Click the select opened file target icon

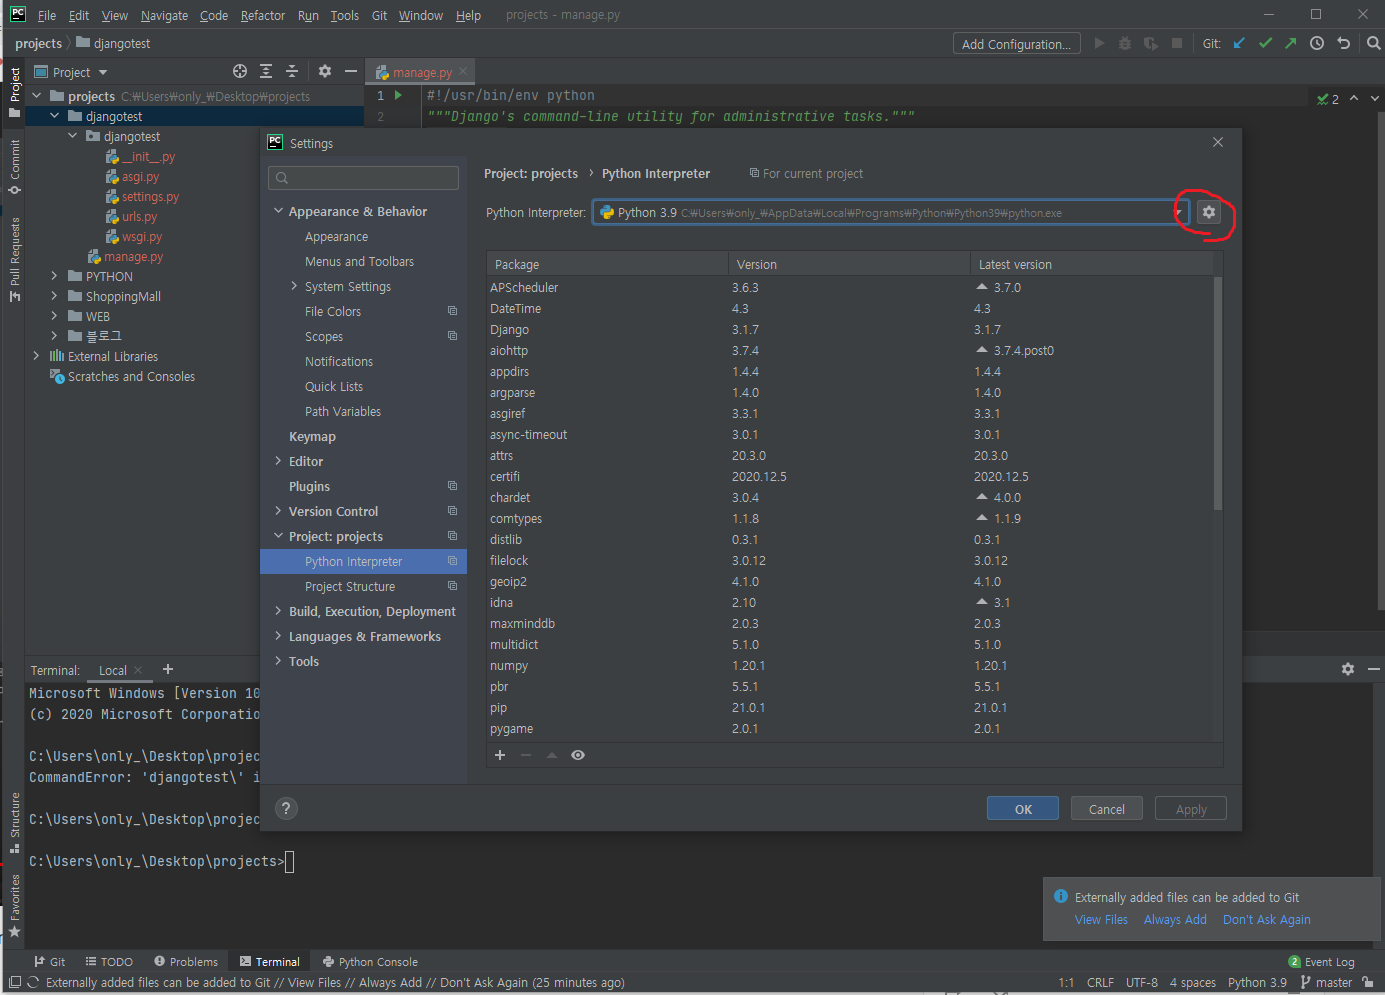click(240, 71)
